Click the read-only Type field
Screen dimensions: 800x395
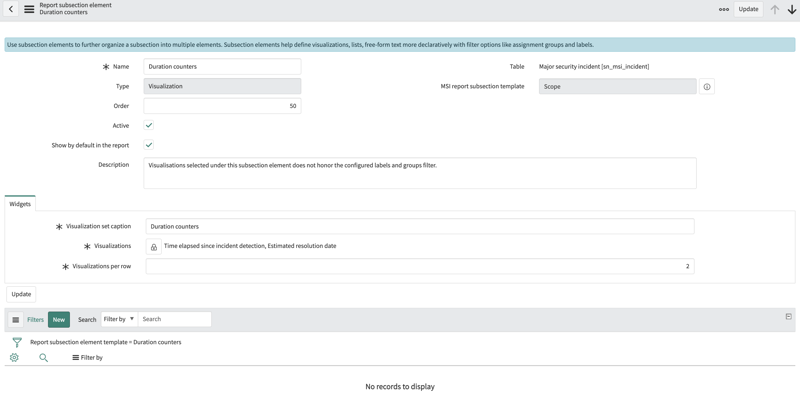pos(222,86)
